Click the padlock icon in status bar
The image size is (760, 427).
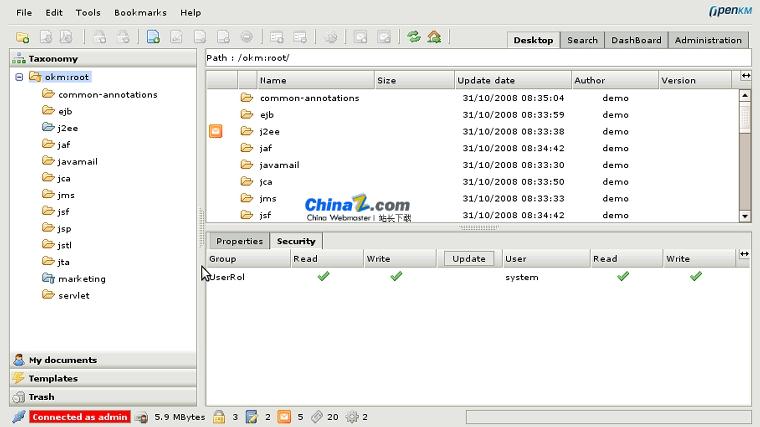(x=219, y=417)
